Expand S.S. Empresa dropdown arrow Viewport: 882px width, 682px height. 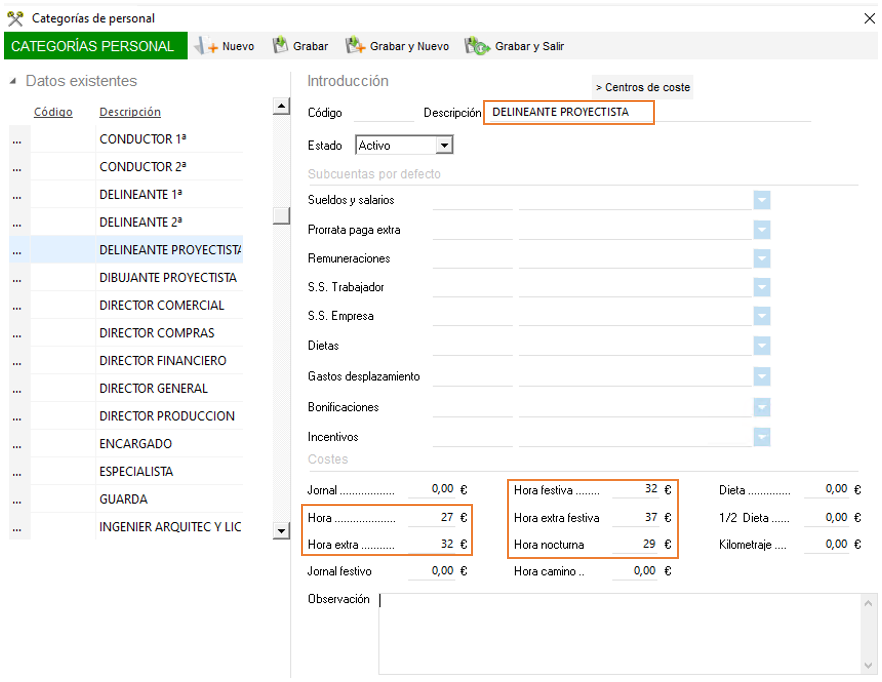pyautogui.click(x=762, y=316)
